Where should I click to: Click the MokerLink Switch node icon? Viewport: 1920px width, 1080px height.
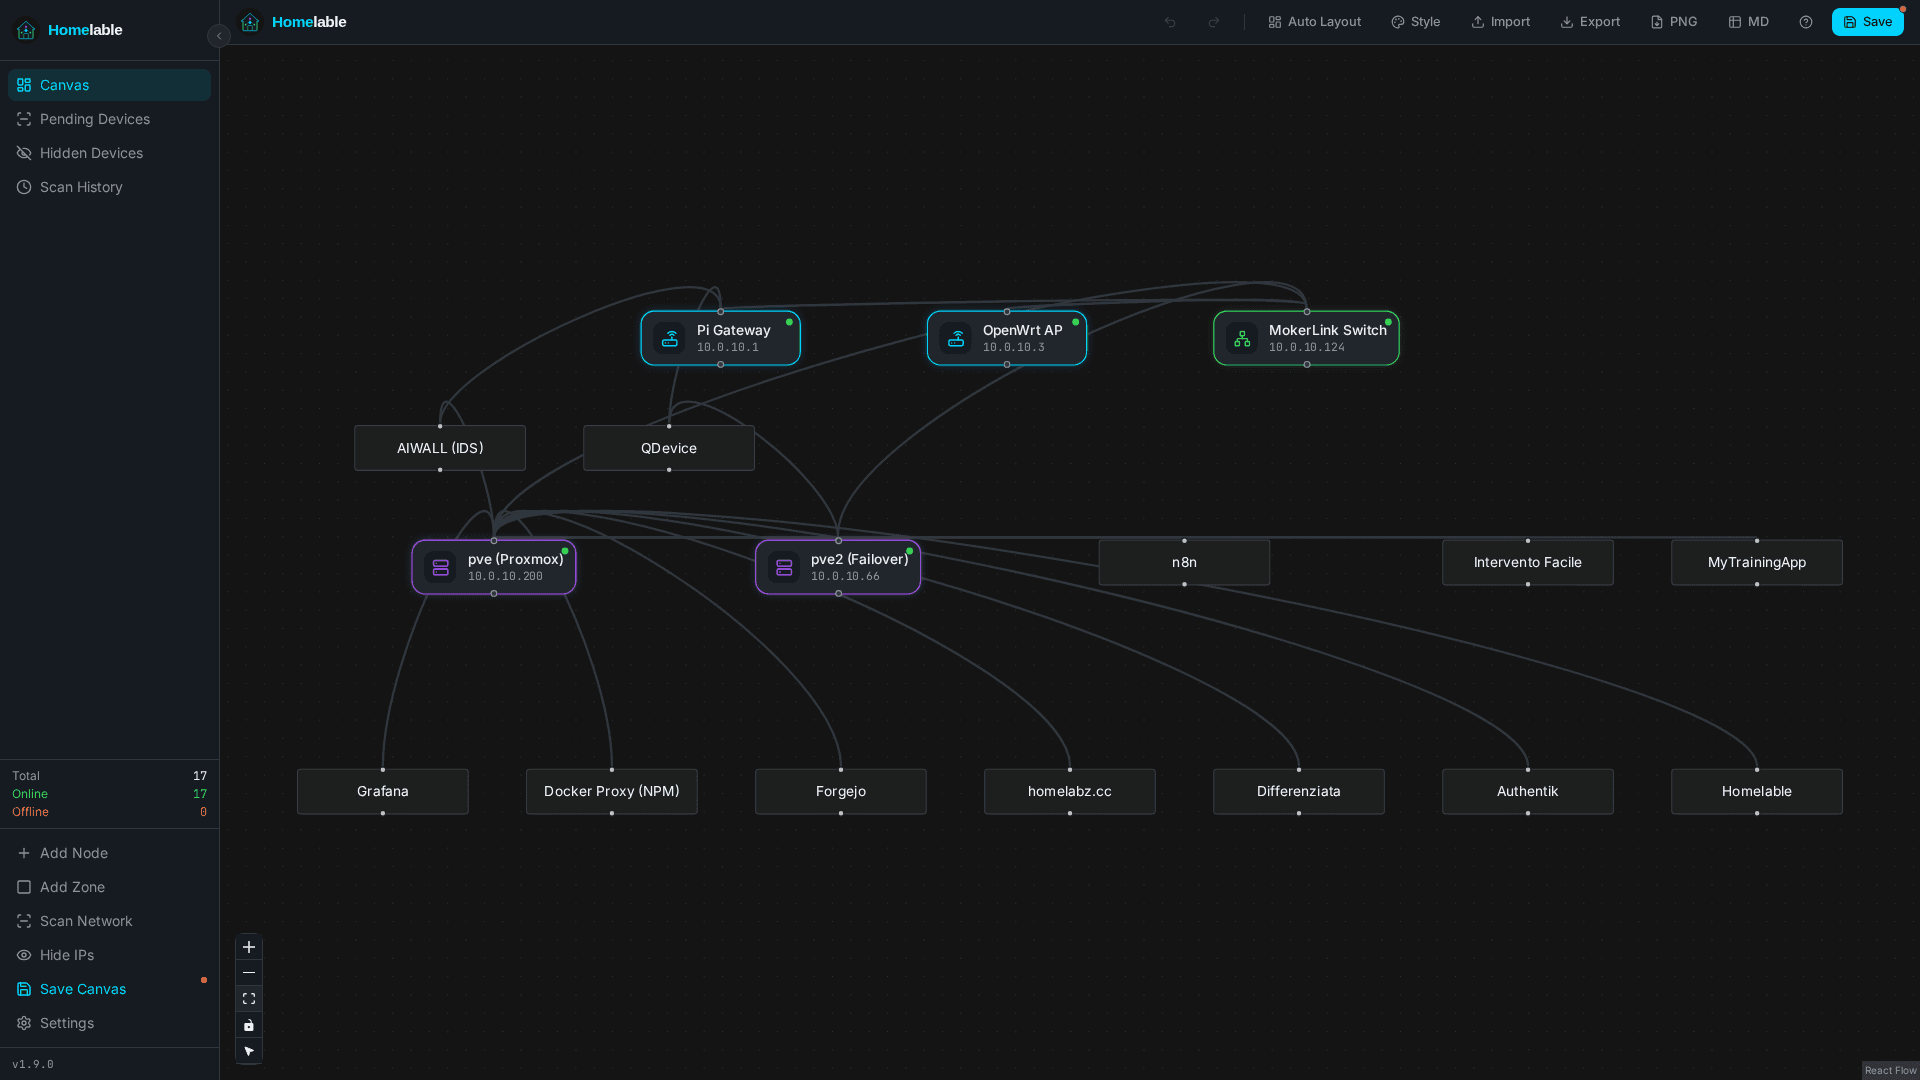coord(1242,339)
